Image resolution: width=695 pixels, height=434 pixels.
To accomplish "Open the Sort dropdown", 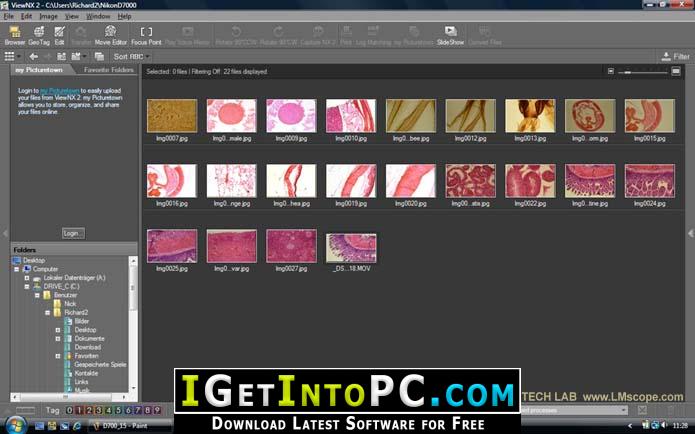I will pyautogui.click(x=132, y=56).
